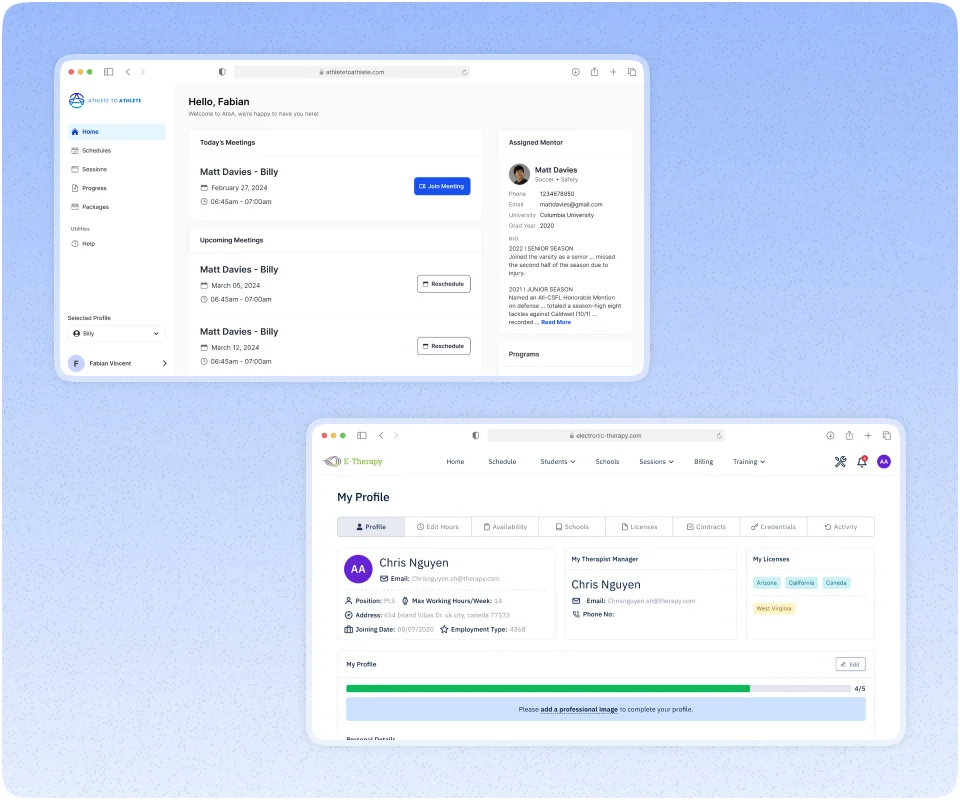This screenshot has width=960, height=800.
Task: Click the add a professional image link
Action: 579,710
